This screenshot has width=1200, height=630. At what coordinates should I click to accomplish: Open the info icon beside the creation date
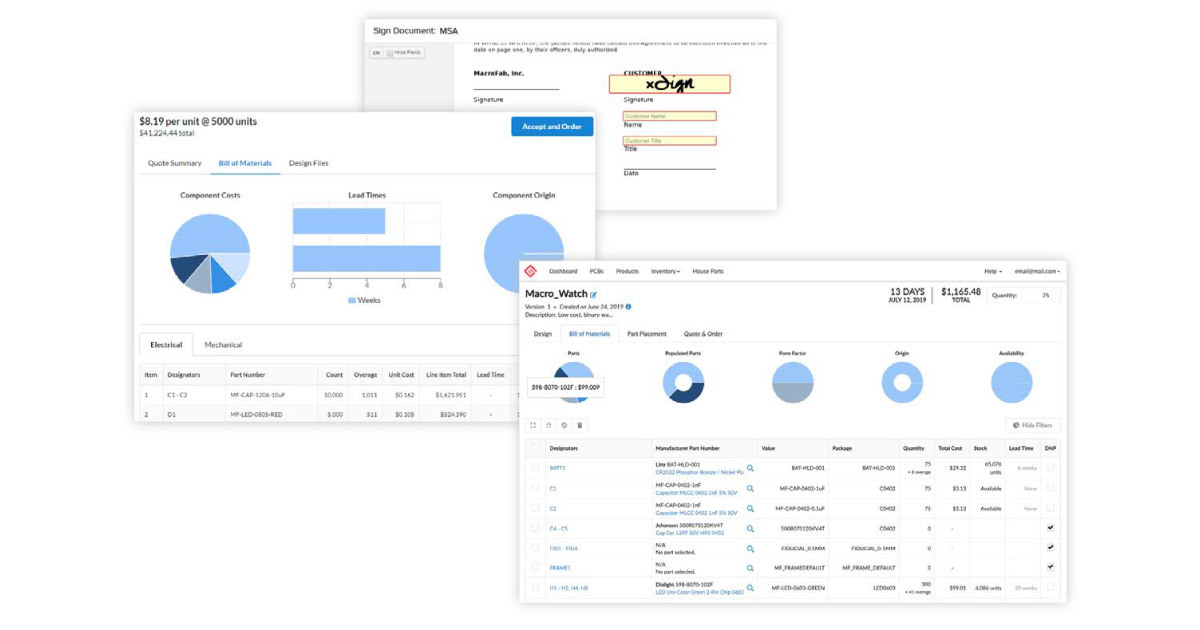628,307
